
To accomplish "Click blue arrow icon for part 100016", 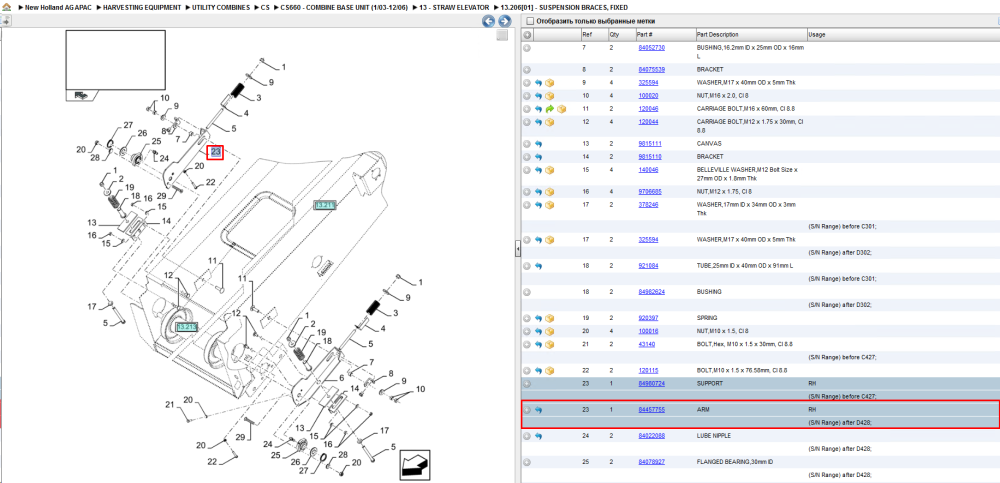I will pos(538,331).
